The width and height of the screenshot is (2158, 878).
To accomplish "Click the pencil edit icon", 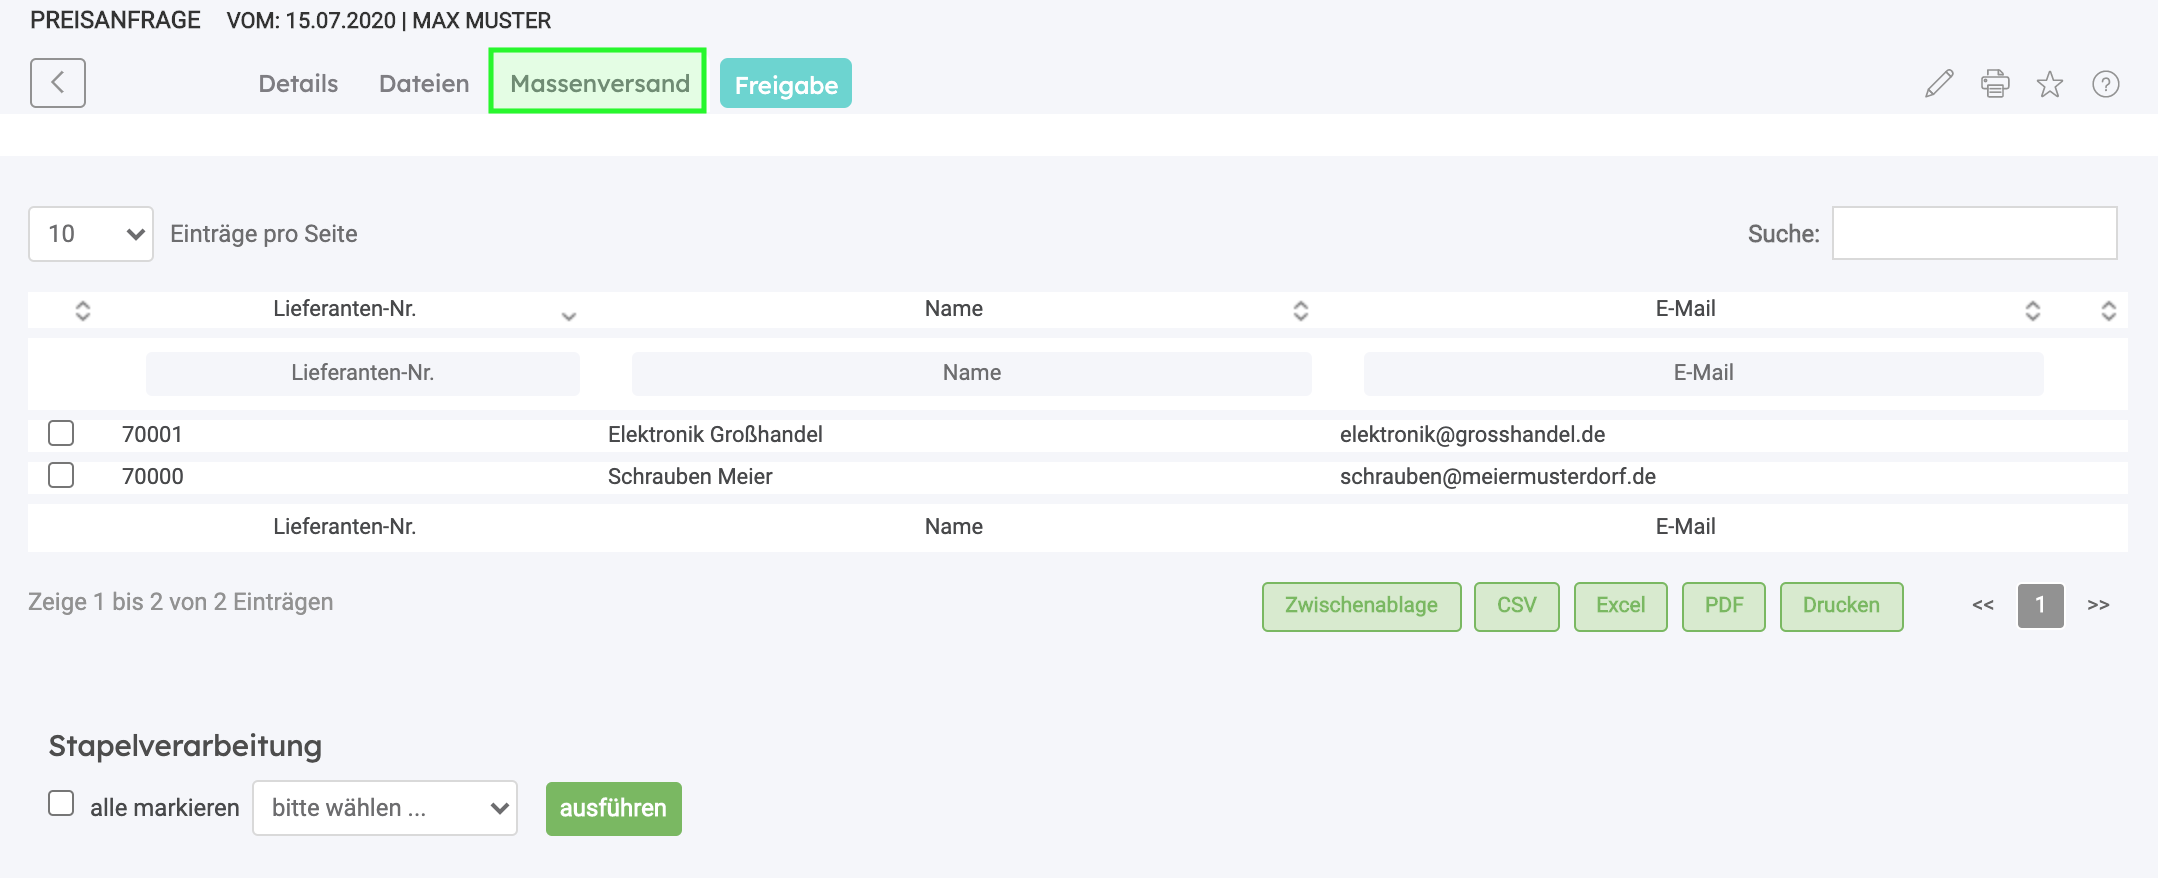I will 1939,84.
